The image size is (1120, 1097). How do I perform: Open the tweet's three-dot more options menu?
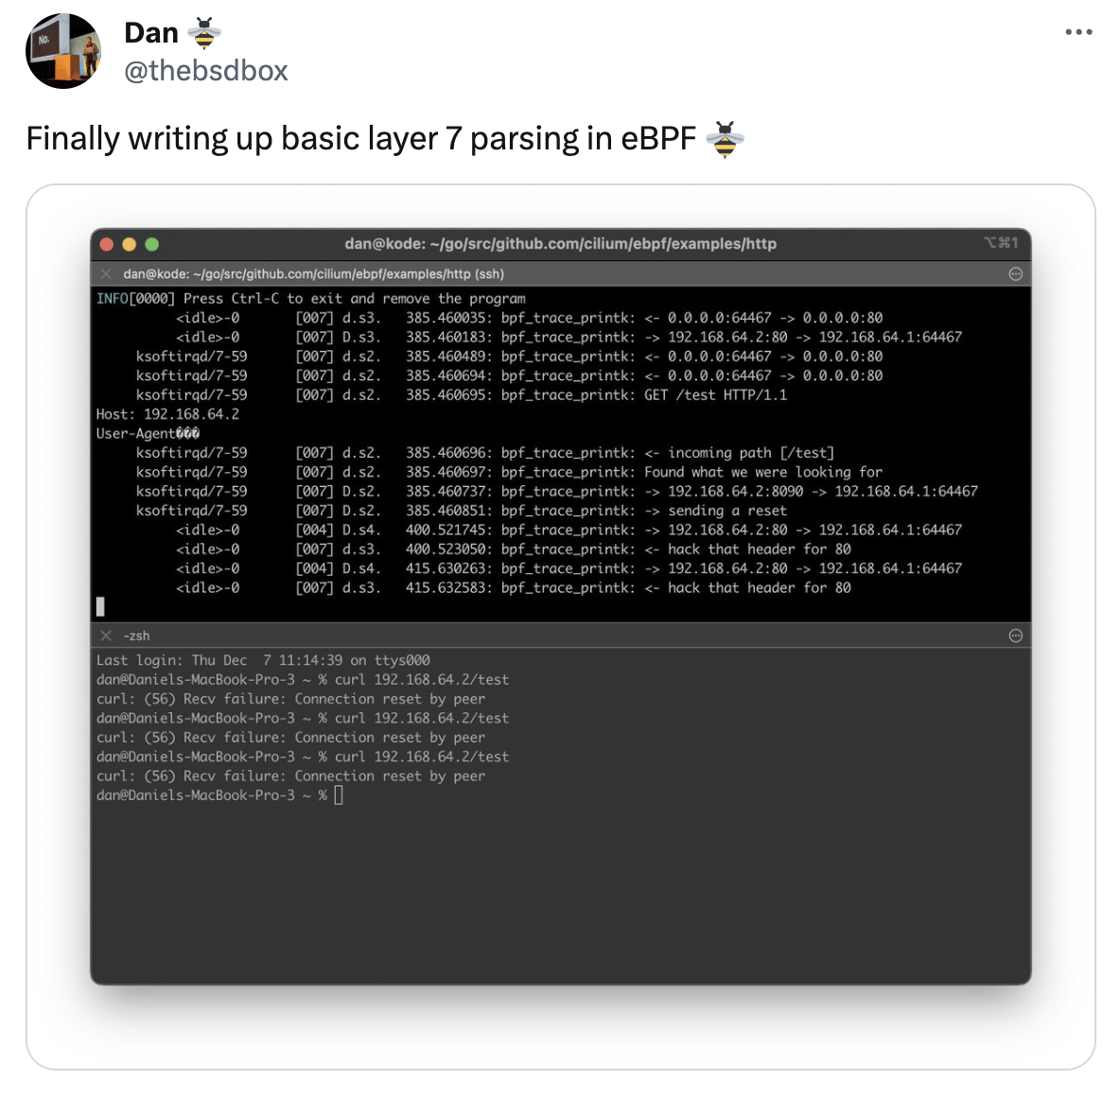coord(1078,32)
